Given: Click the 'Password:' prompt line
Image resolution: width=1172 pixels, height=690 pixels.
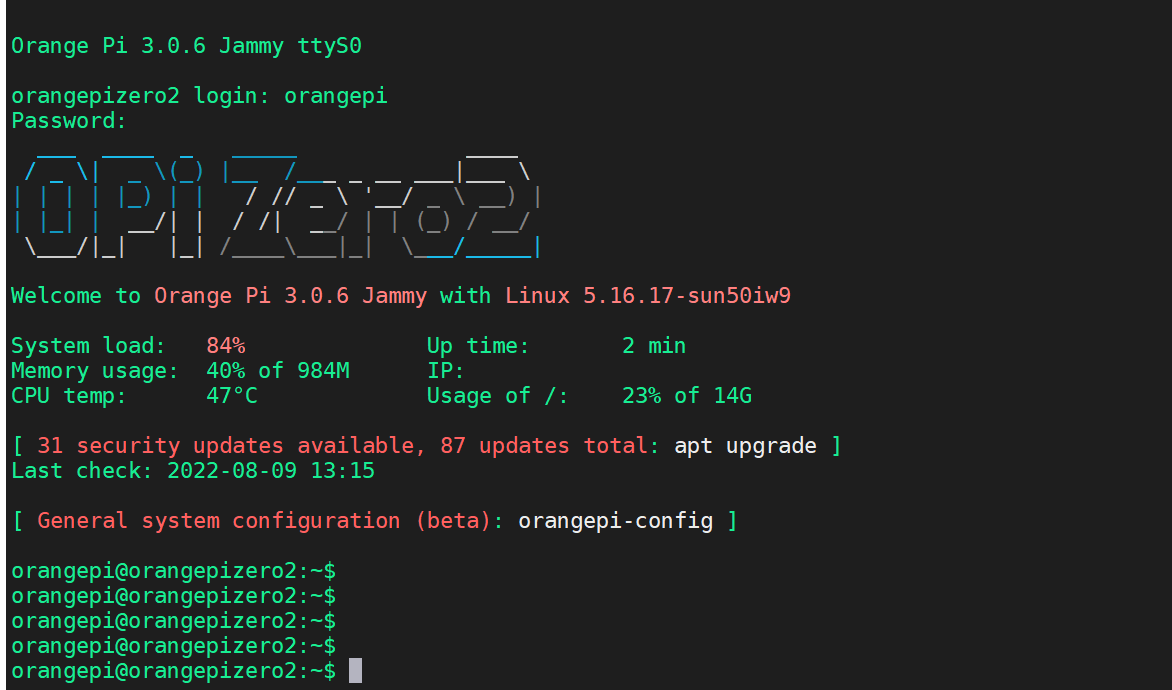Looking at the screenshot, I should [x=69, y=121].
